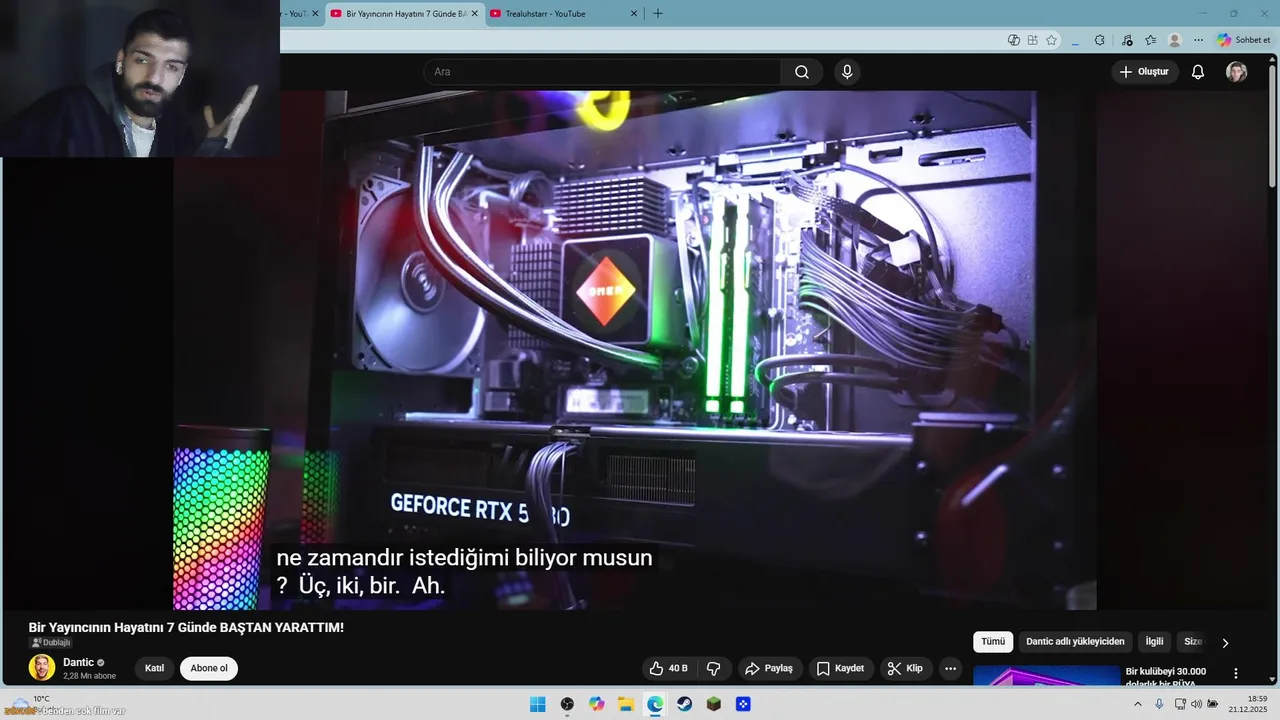1280x720 pixels.
Task: Select the Dantic adlı yükleyiciden chip
Action: click(x=1075, y=642)
